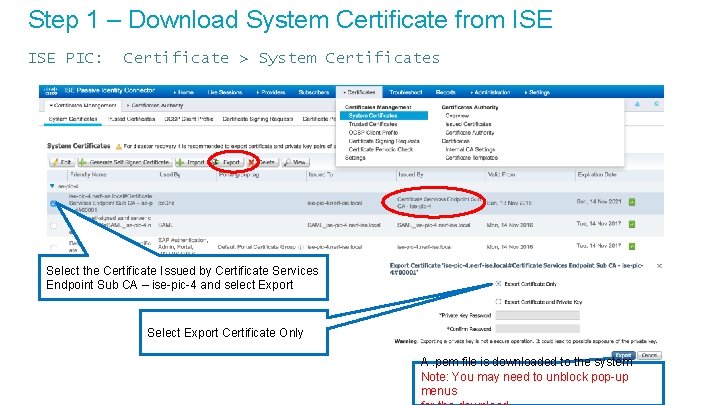Select Certificate Periodic Check in dropdown menu
The image size is (720, 405).
(381, 149)
